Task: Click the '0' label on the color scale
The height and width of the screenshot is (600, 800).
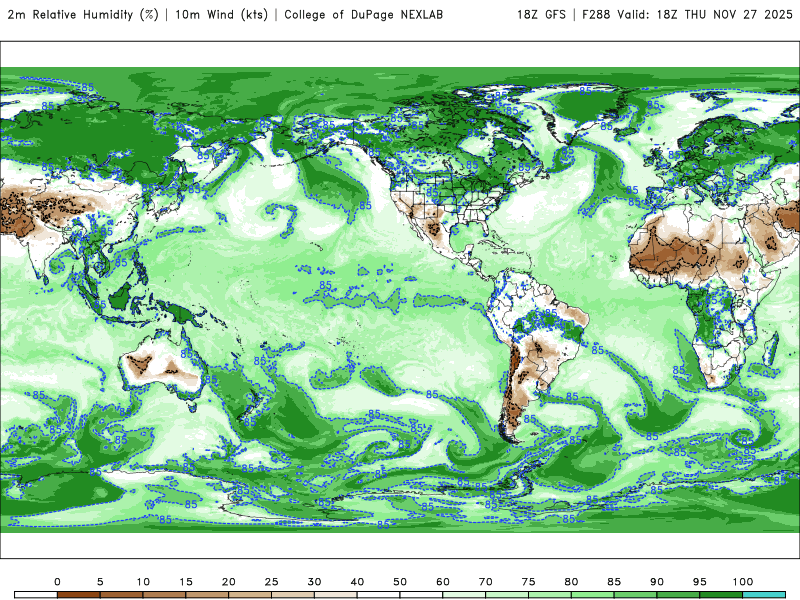Action: 57,582
